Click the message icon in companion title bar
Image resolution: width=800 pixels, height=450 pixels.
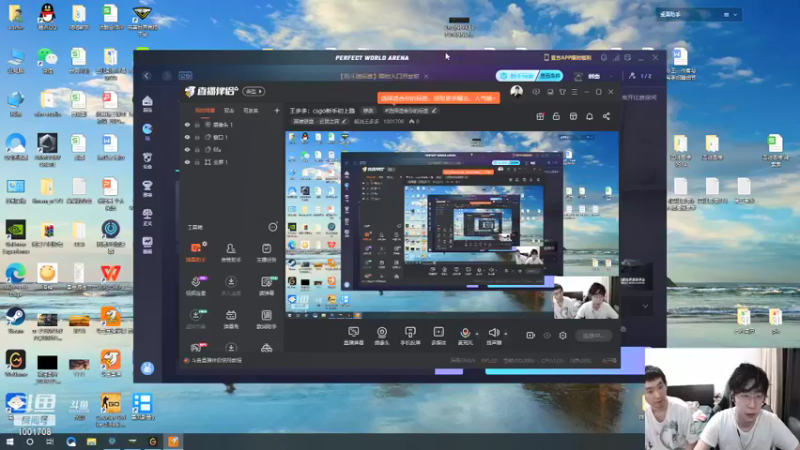point(536,92)
